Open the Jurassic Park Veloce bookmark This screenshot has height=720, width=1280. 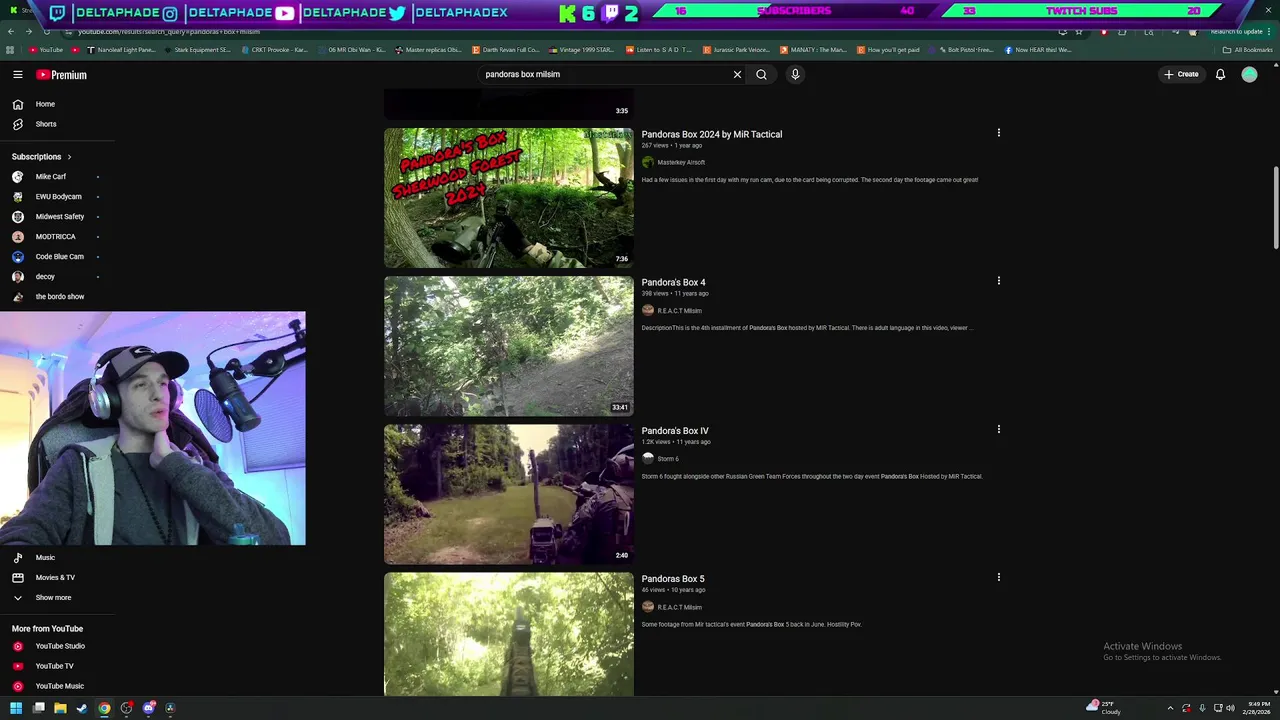[x=736, y=50]
